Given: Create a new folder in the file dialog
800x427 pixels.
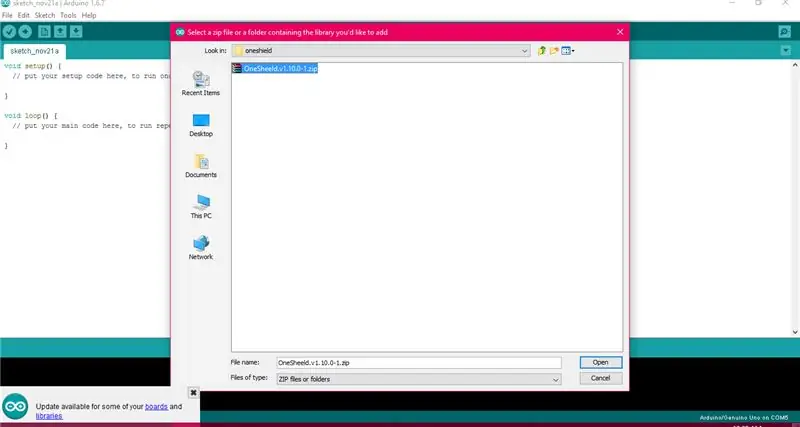Looking at the screenshot, I should (554, 51).
